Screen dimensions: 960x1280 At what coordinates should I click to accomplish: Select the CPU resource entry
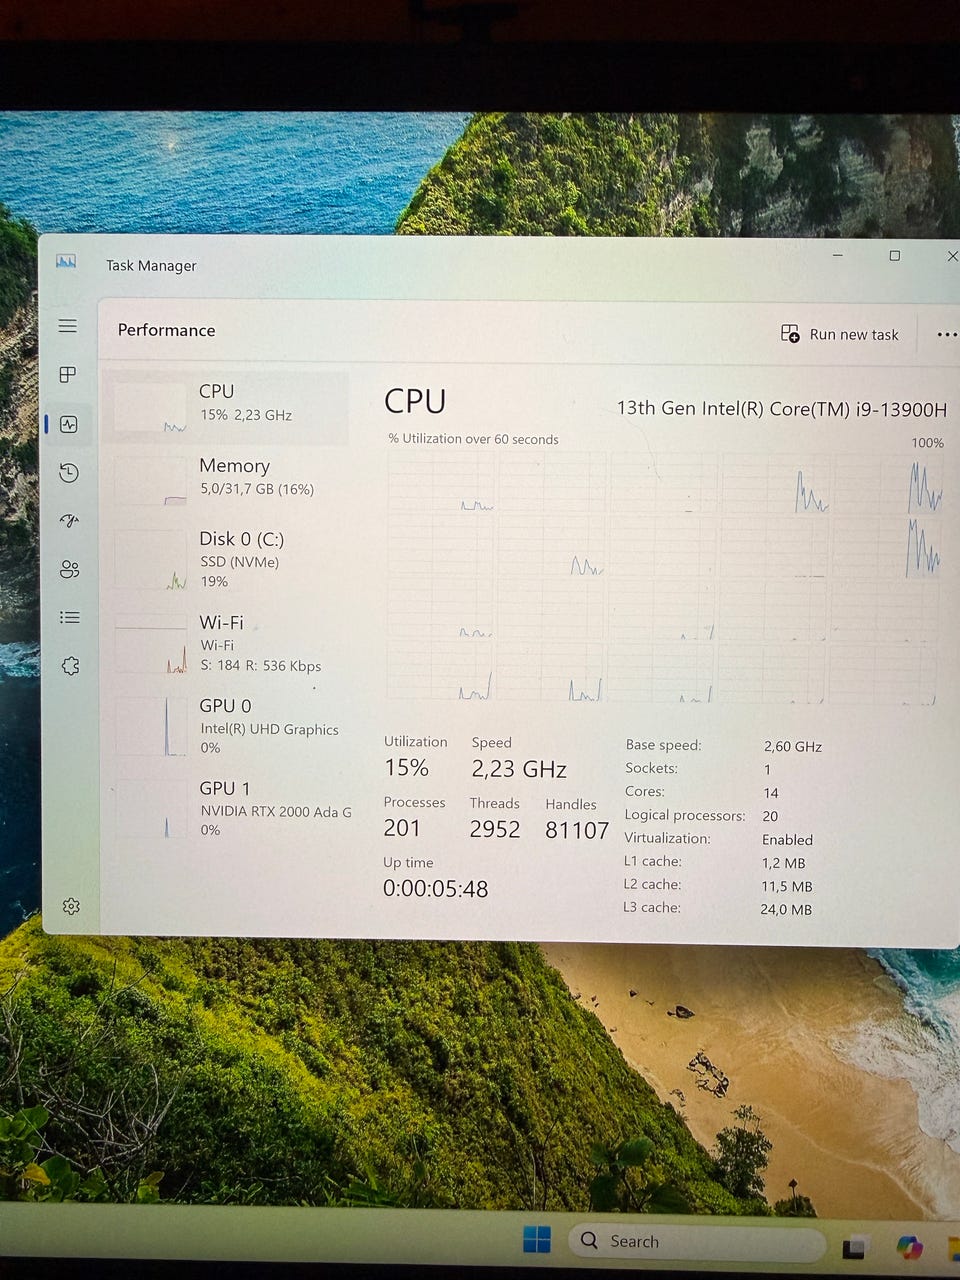tap(228, 407)
